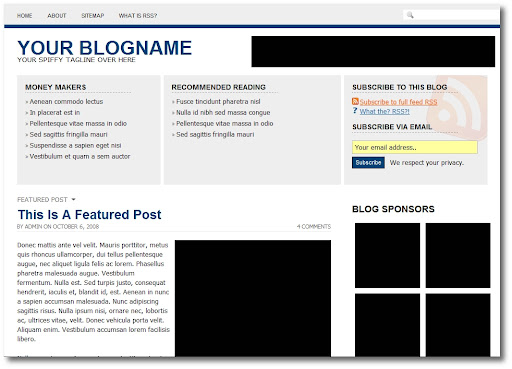
Task: Open Recommended Reading Sed sagittis fringilla link
Action: 215,134
